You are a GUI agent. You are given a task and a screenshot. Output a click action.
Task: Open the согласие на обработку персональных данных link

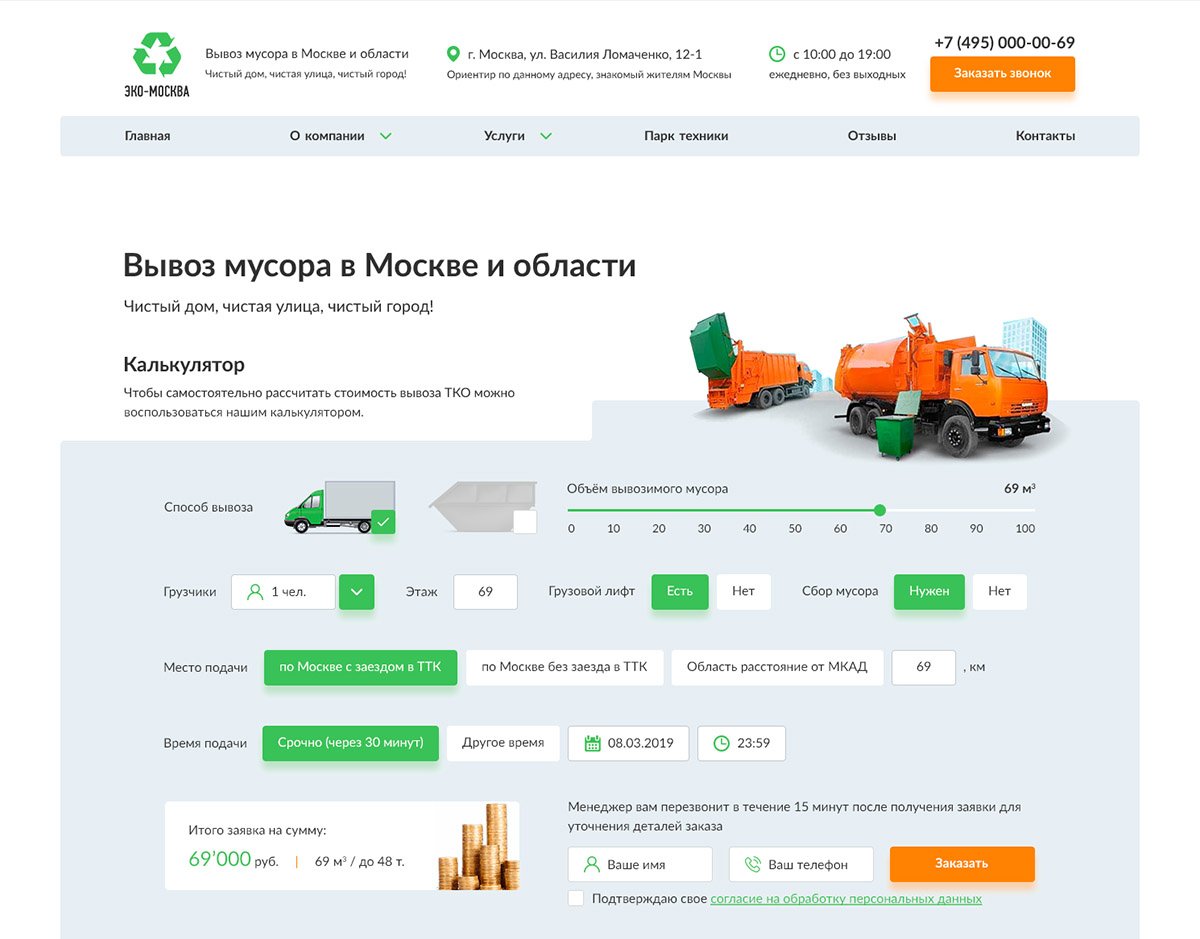click(845, 898)
